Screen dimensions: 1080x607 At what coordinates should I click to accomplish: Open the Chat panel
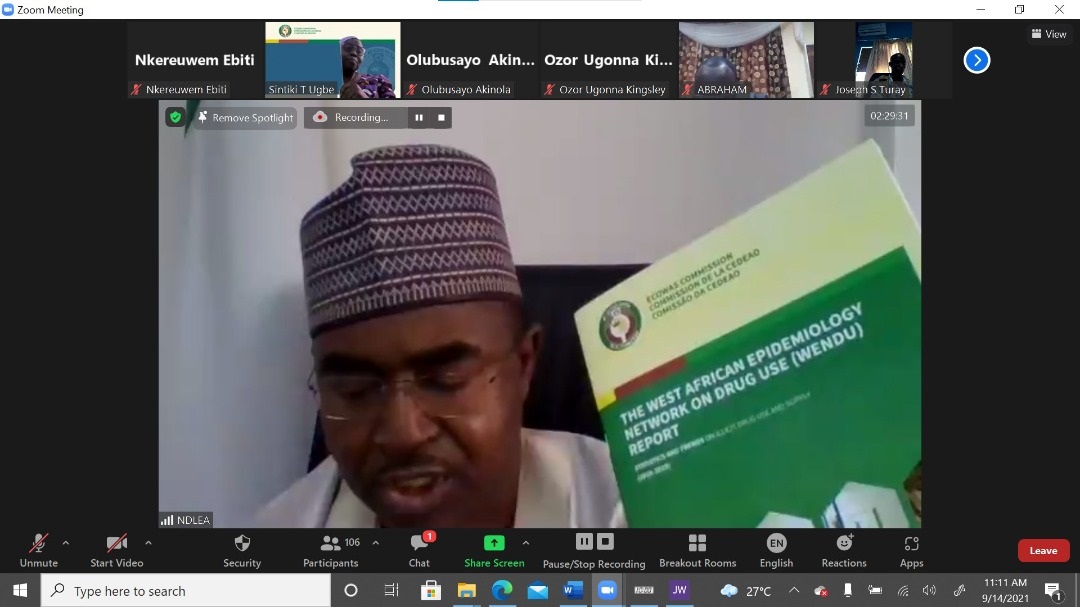(419, 551)
